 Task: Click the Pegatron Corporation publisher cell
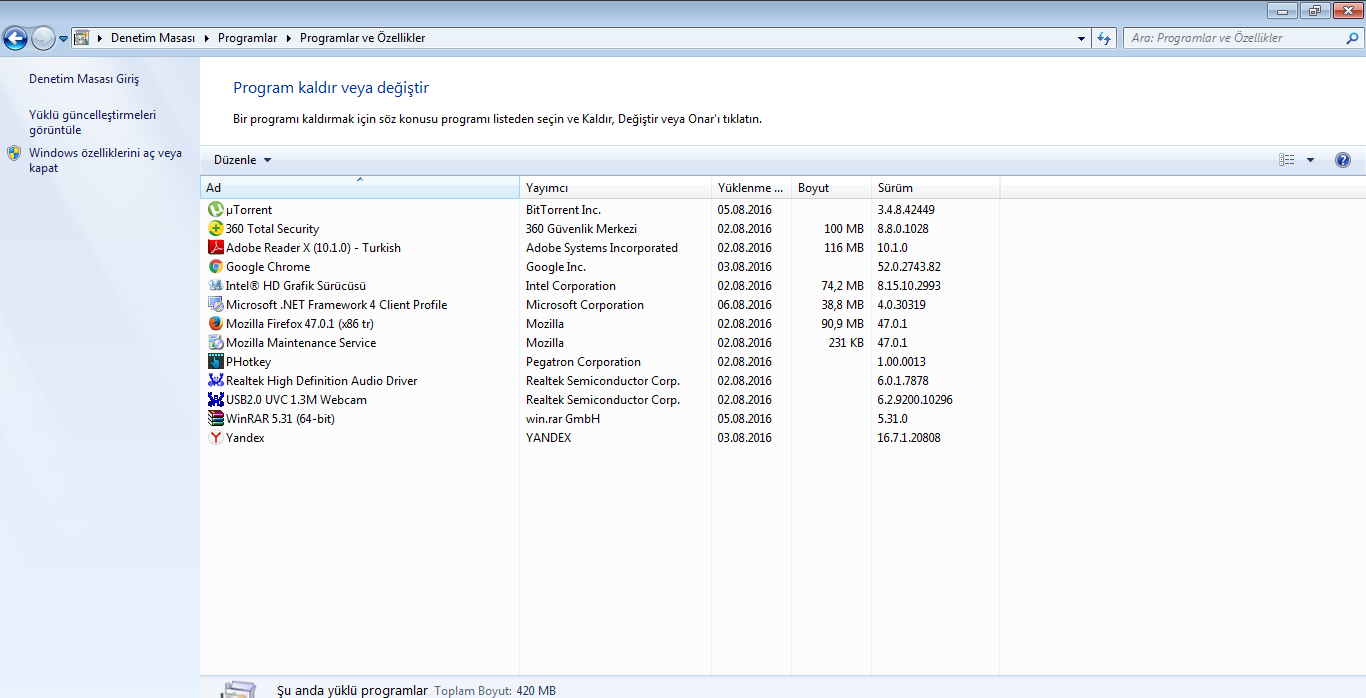tap(583, 362)
